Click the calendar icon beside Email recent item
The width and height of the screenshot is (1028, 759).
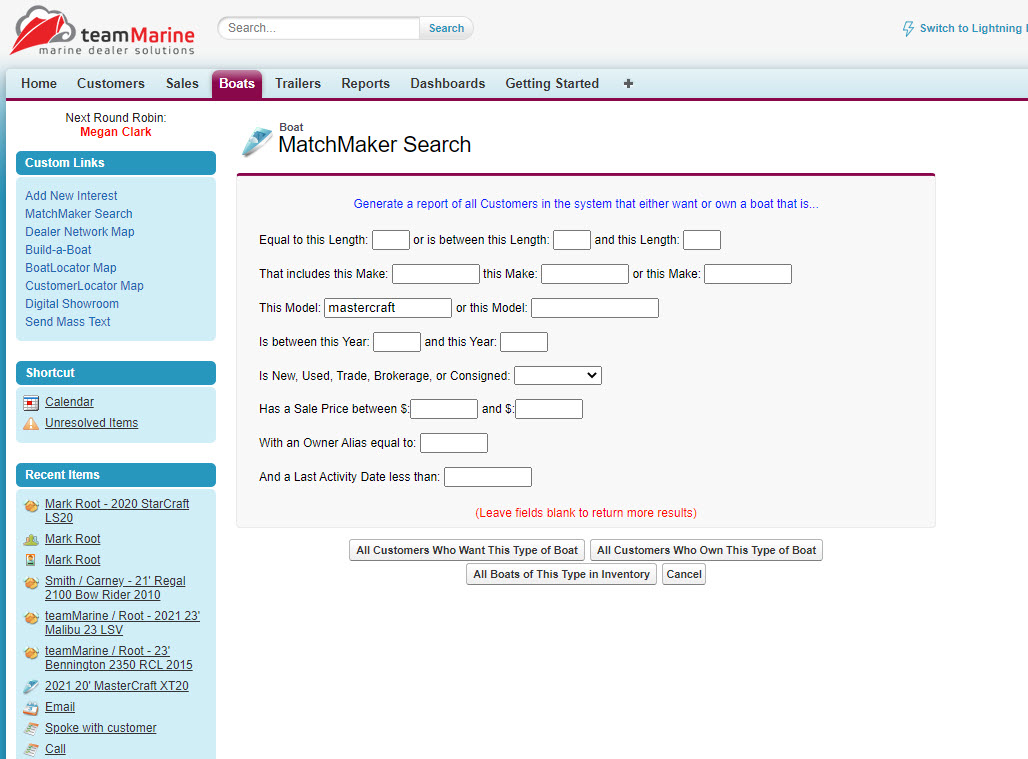coord(31,707)
